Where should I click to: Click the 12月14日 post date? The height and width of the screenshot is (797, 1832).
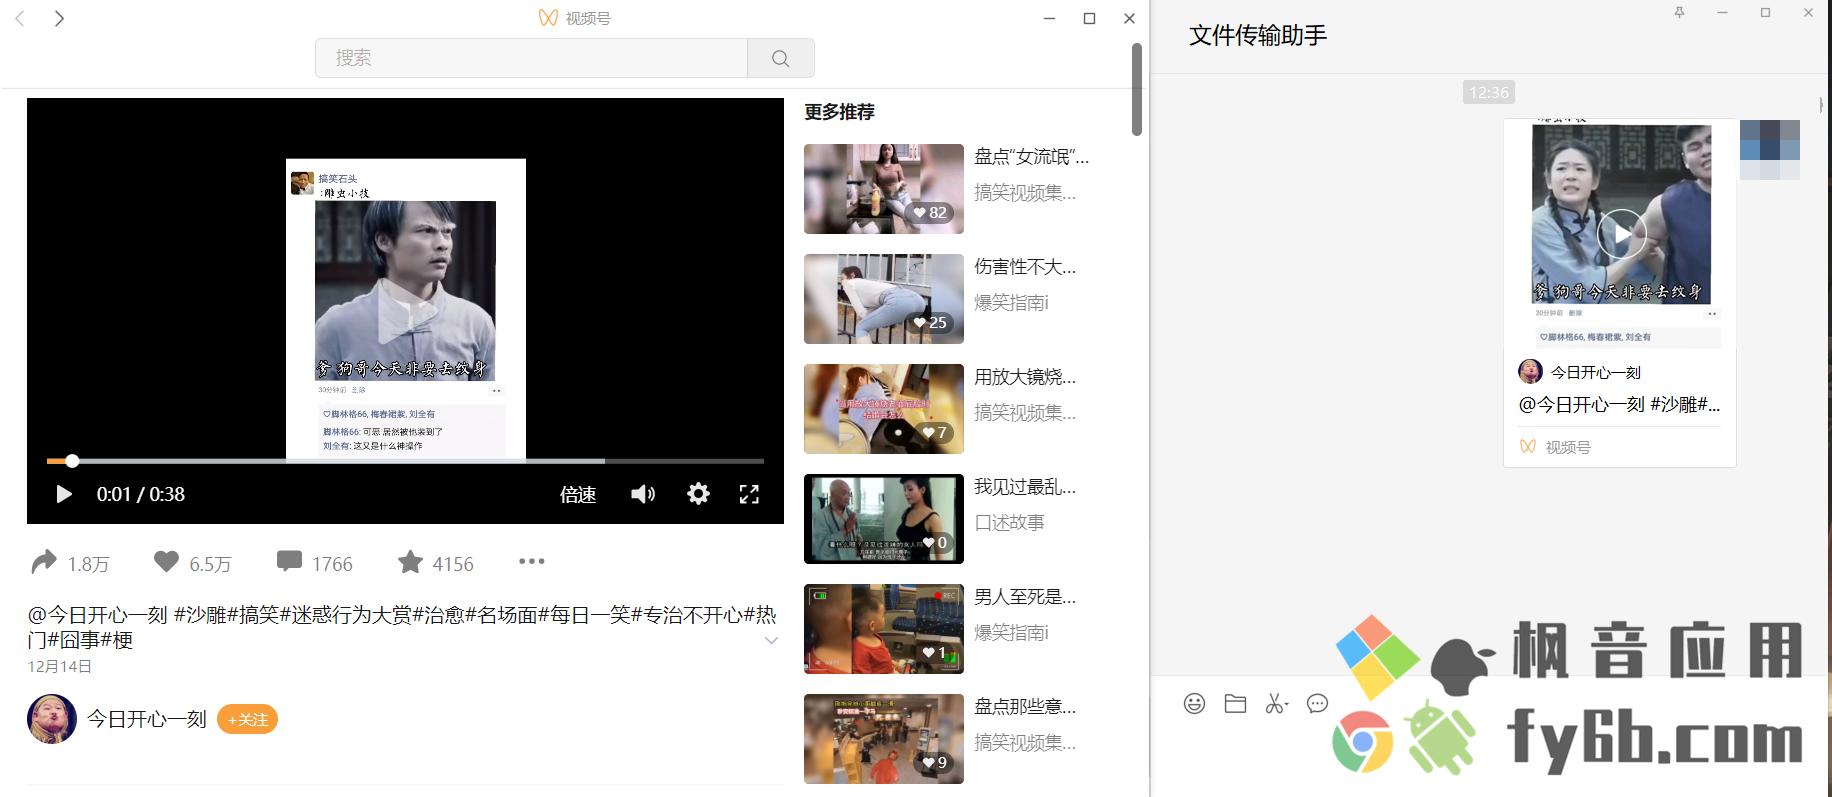pos(60,667)
